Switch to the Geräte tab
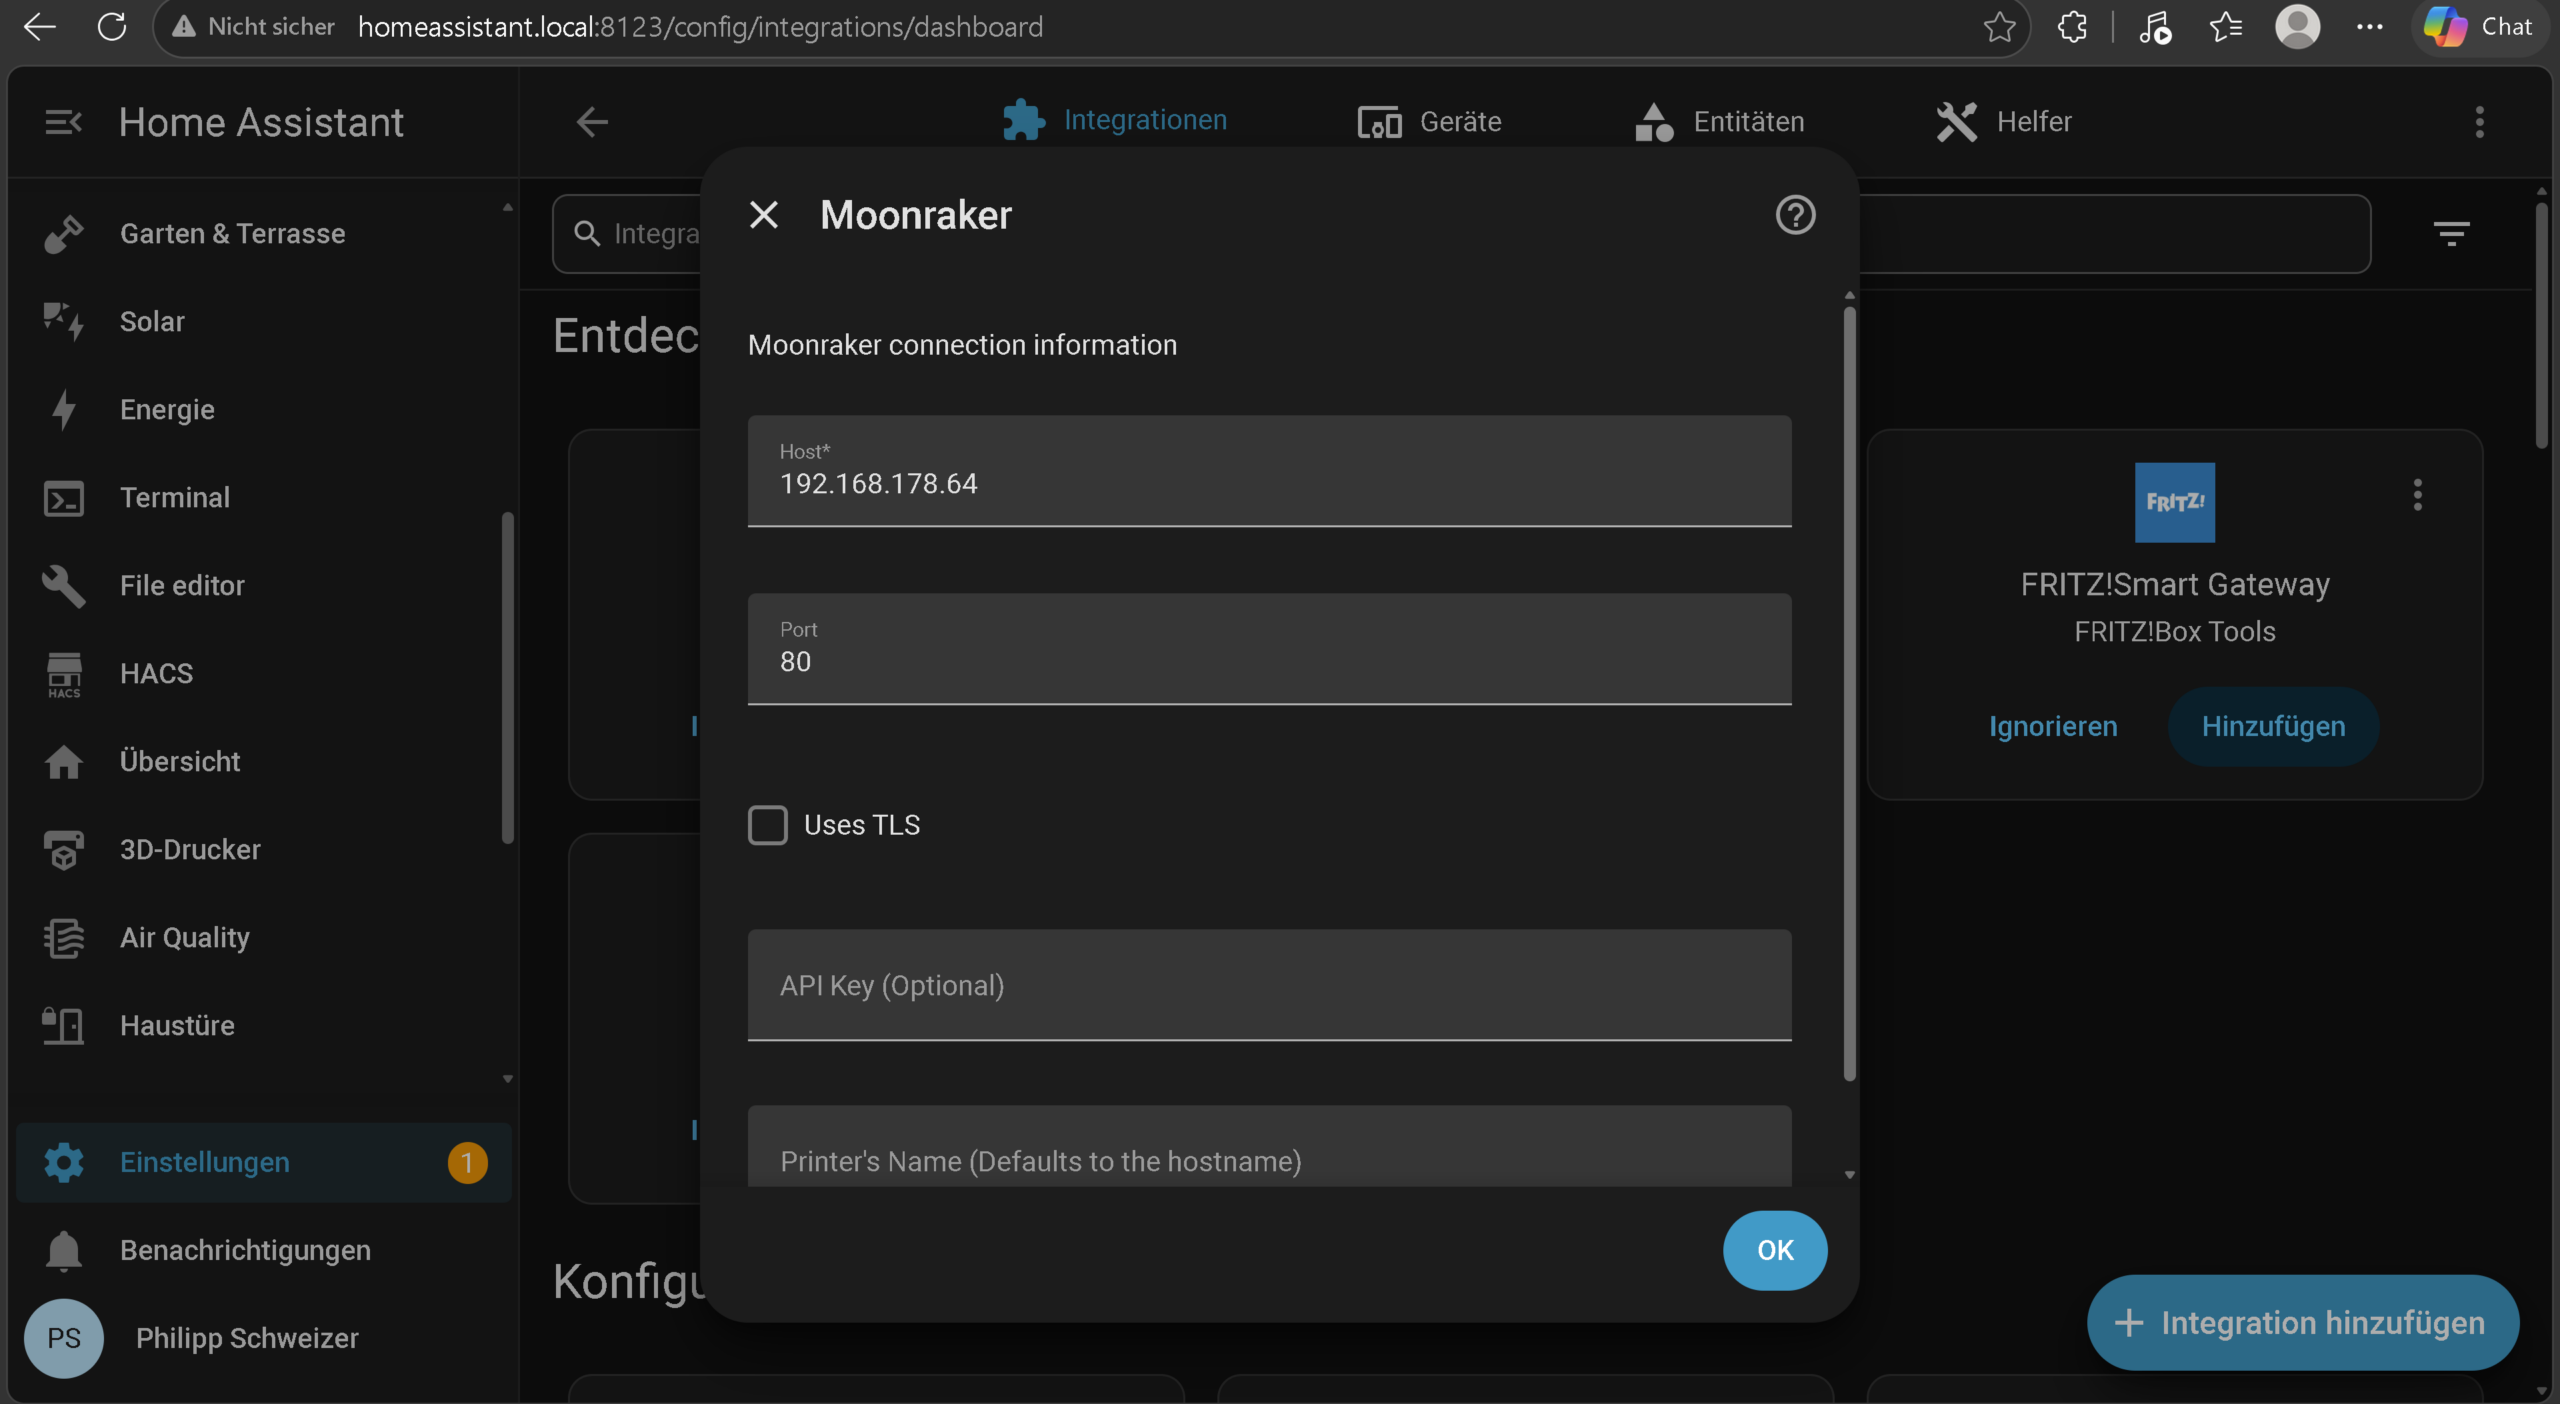The width and height of the screenshot is (2560, 1404). click(1430, 121)
